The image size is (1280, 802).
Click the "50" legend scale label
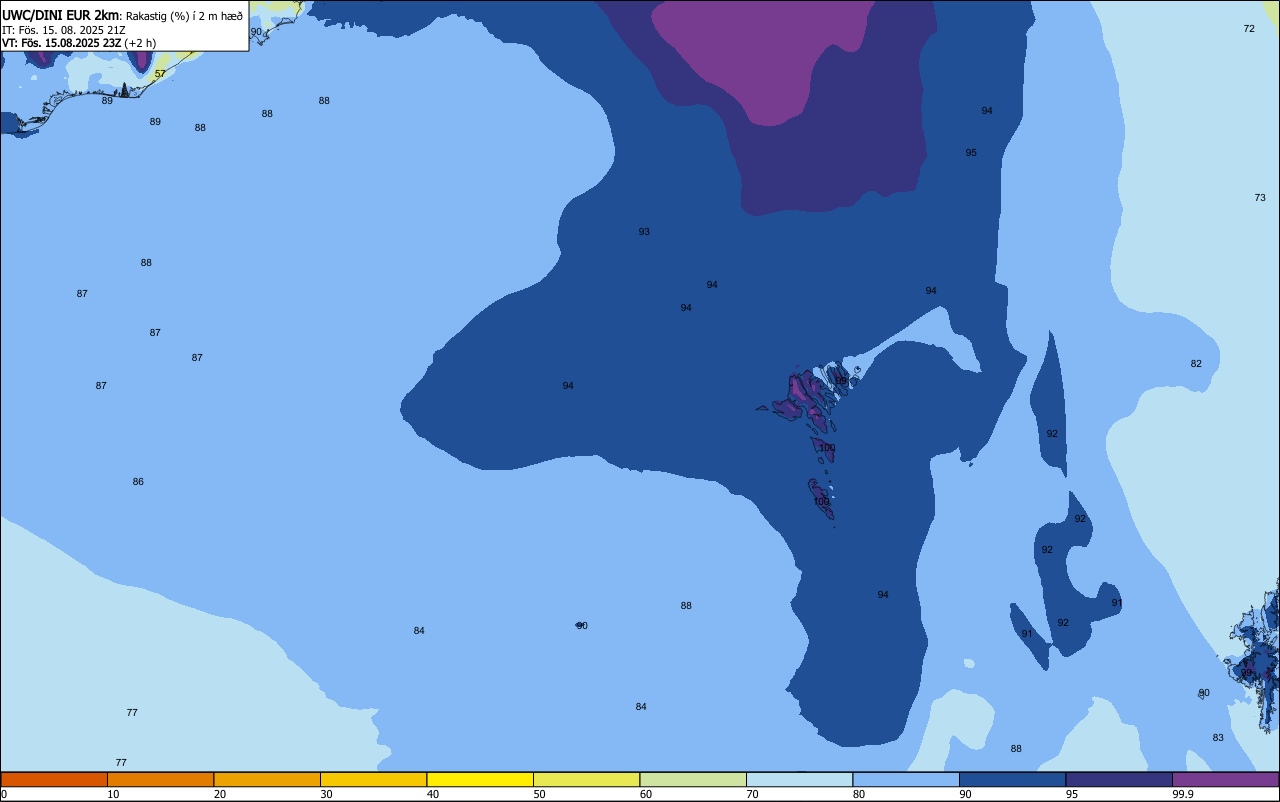[x=540, y=794]
